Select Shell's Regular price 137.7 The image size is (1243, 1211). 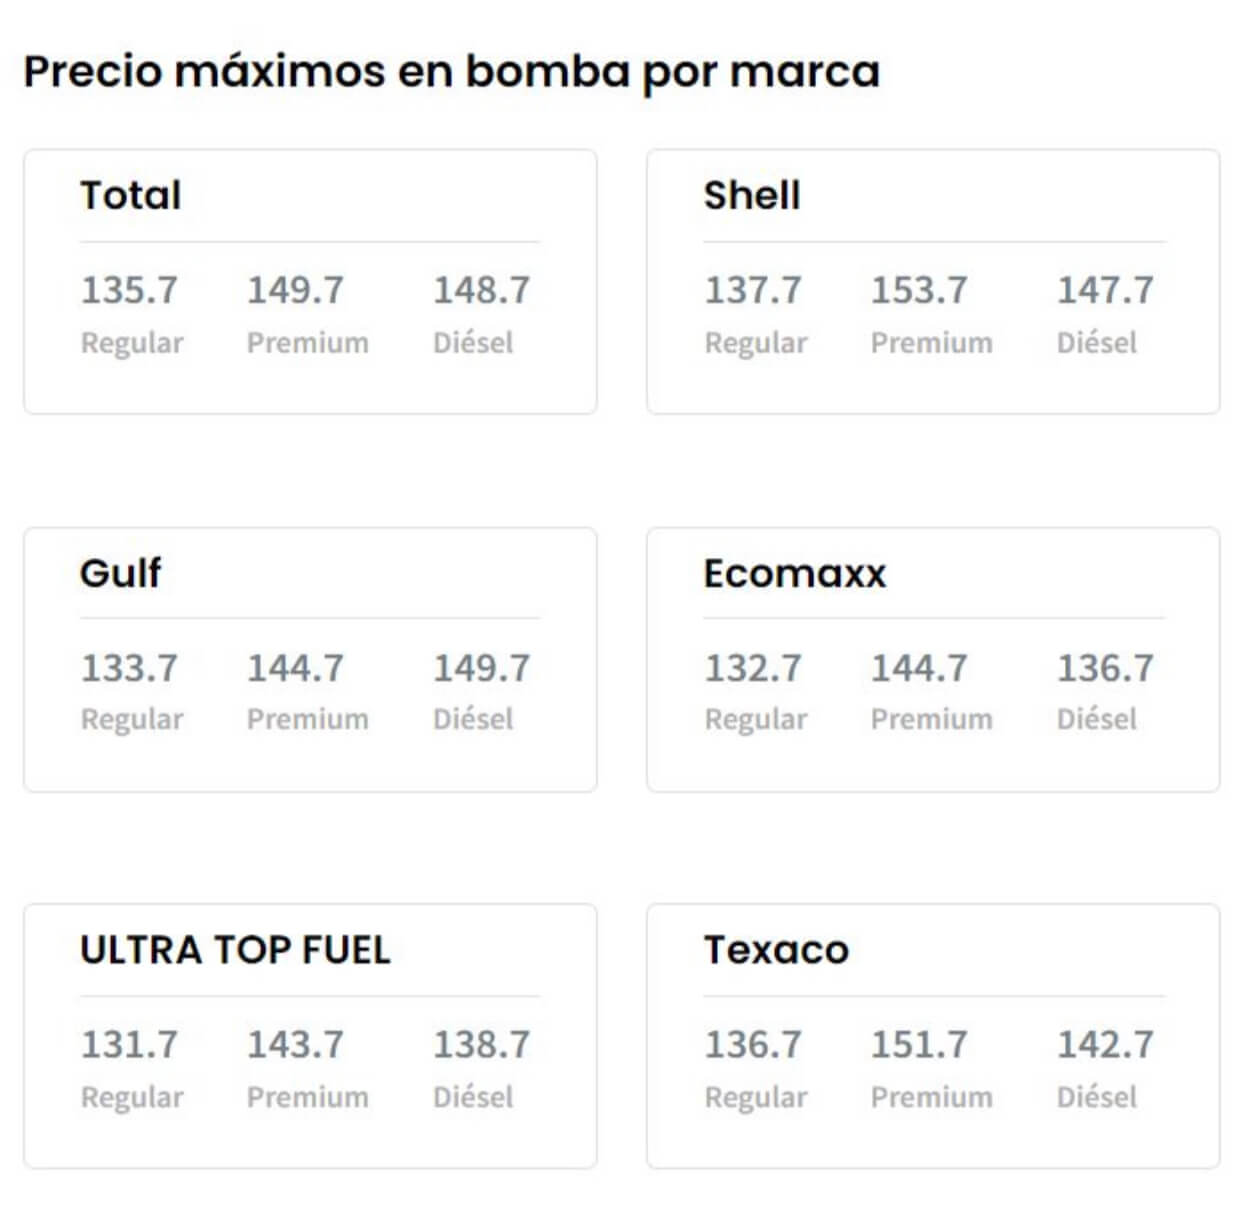pos(753,290)
